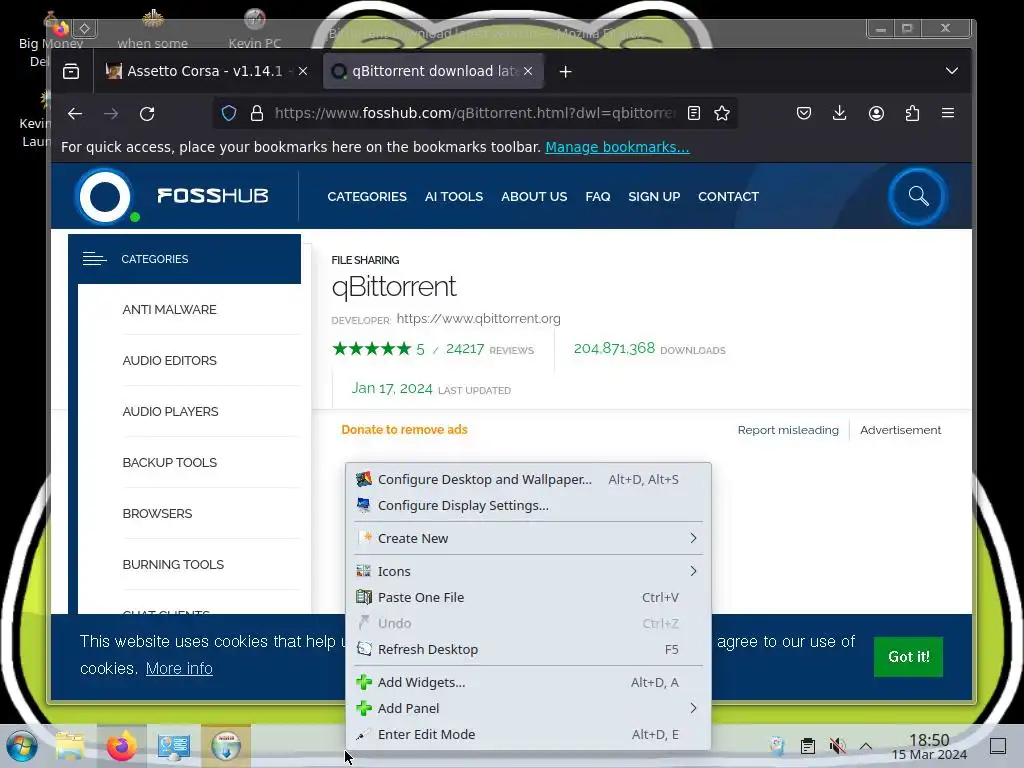1024x768 pixels.
Task: Open tracking protection shield icon
Action: click(x=229, y=114)
